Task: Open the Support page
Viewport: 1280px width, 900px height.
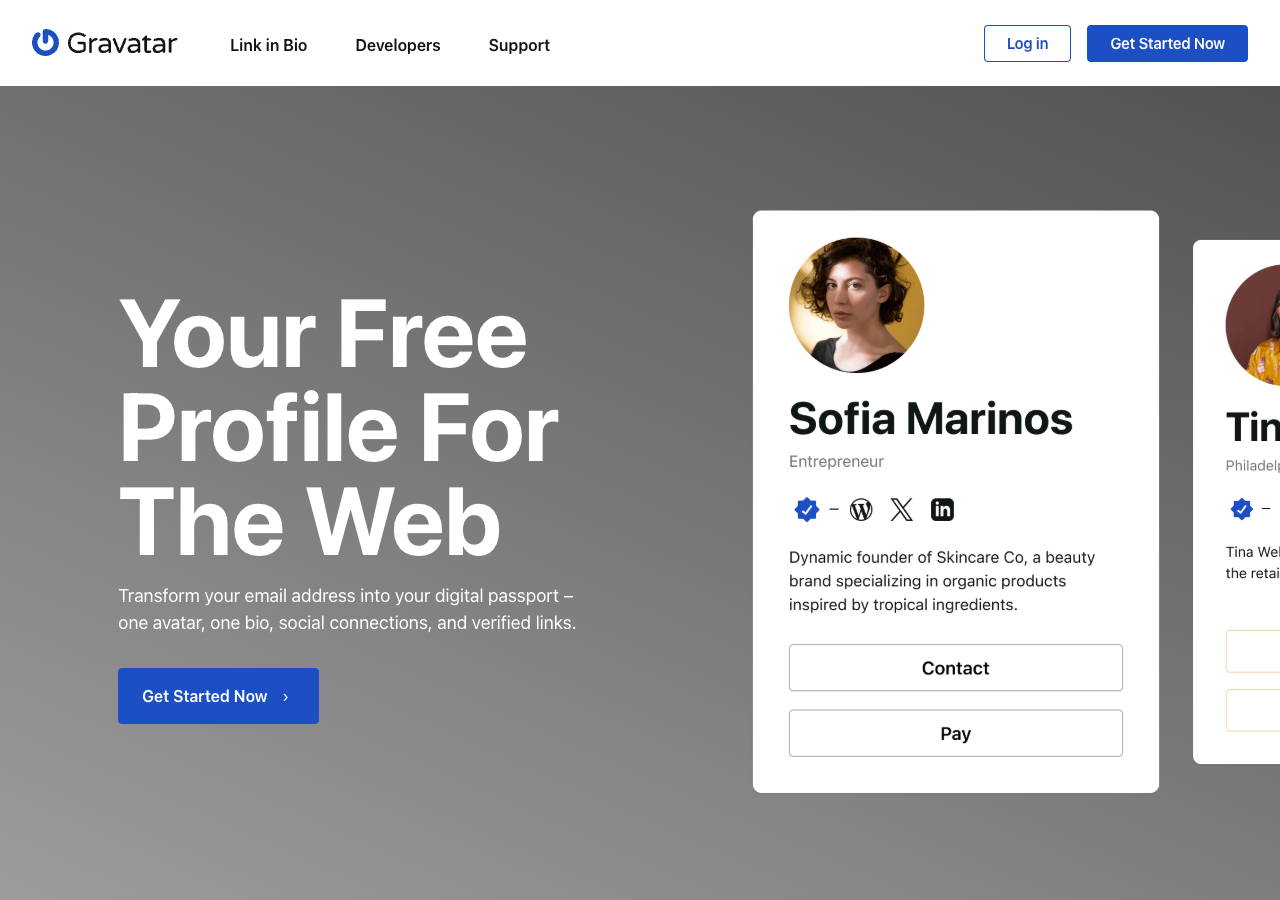Action: pos(518,45)
